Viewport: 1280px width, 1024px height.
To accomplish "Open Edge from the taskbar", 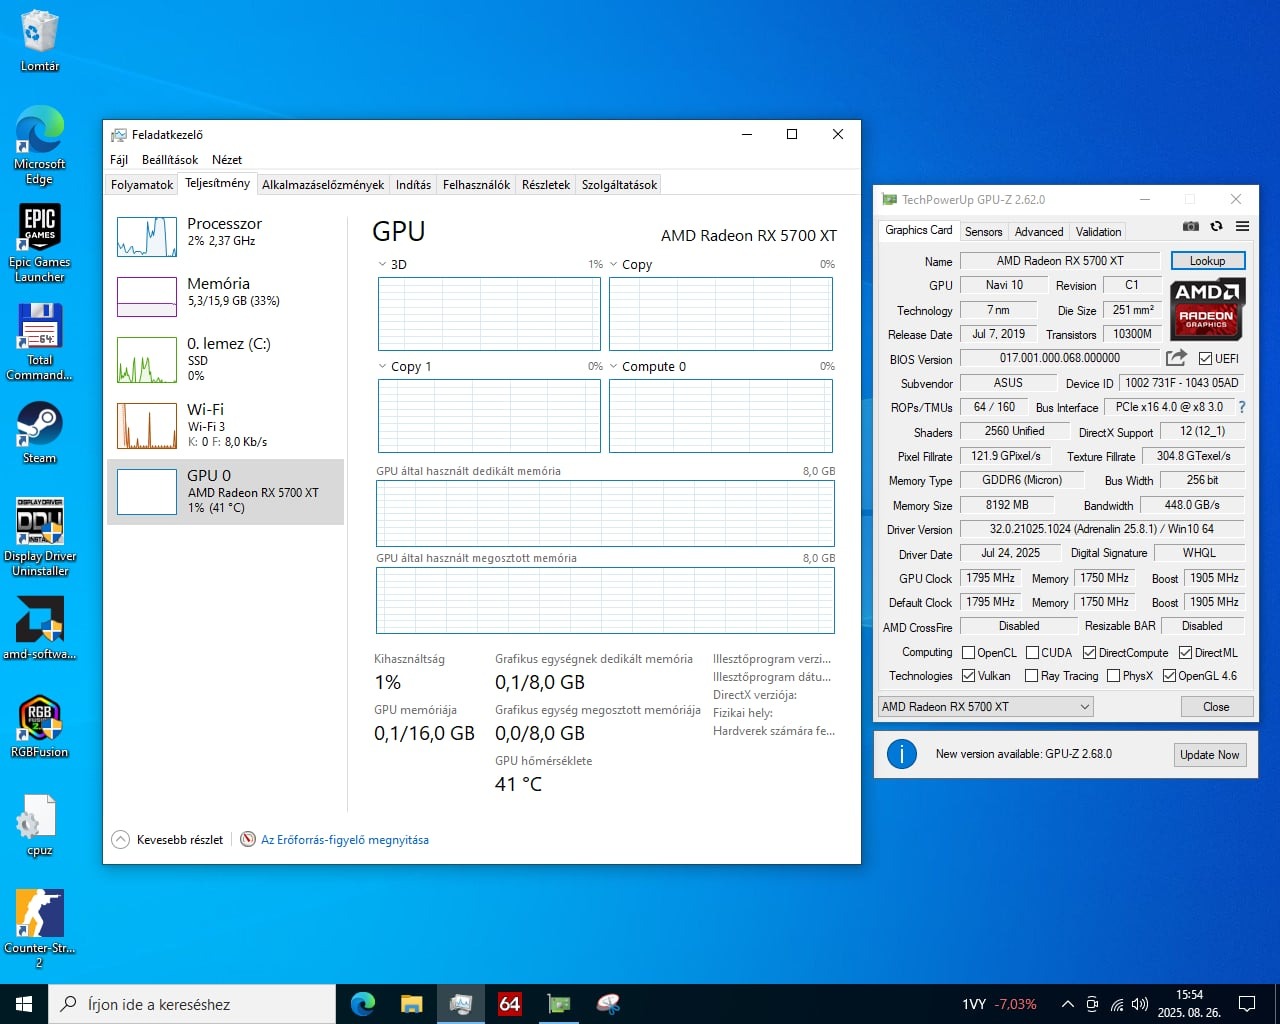I will click(362, 1004).
